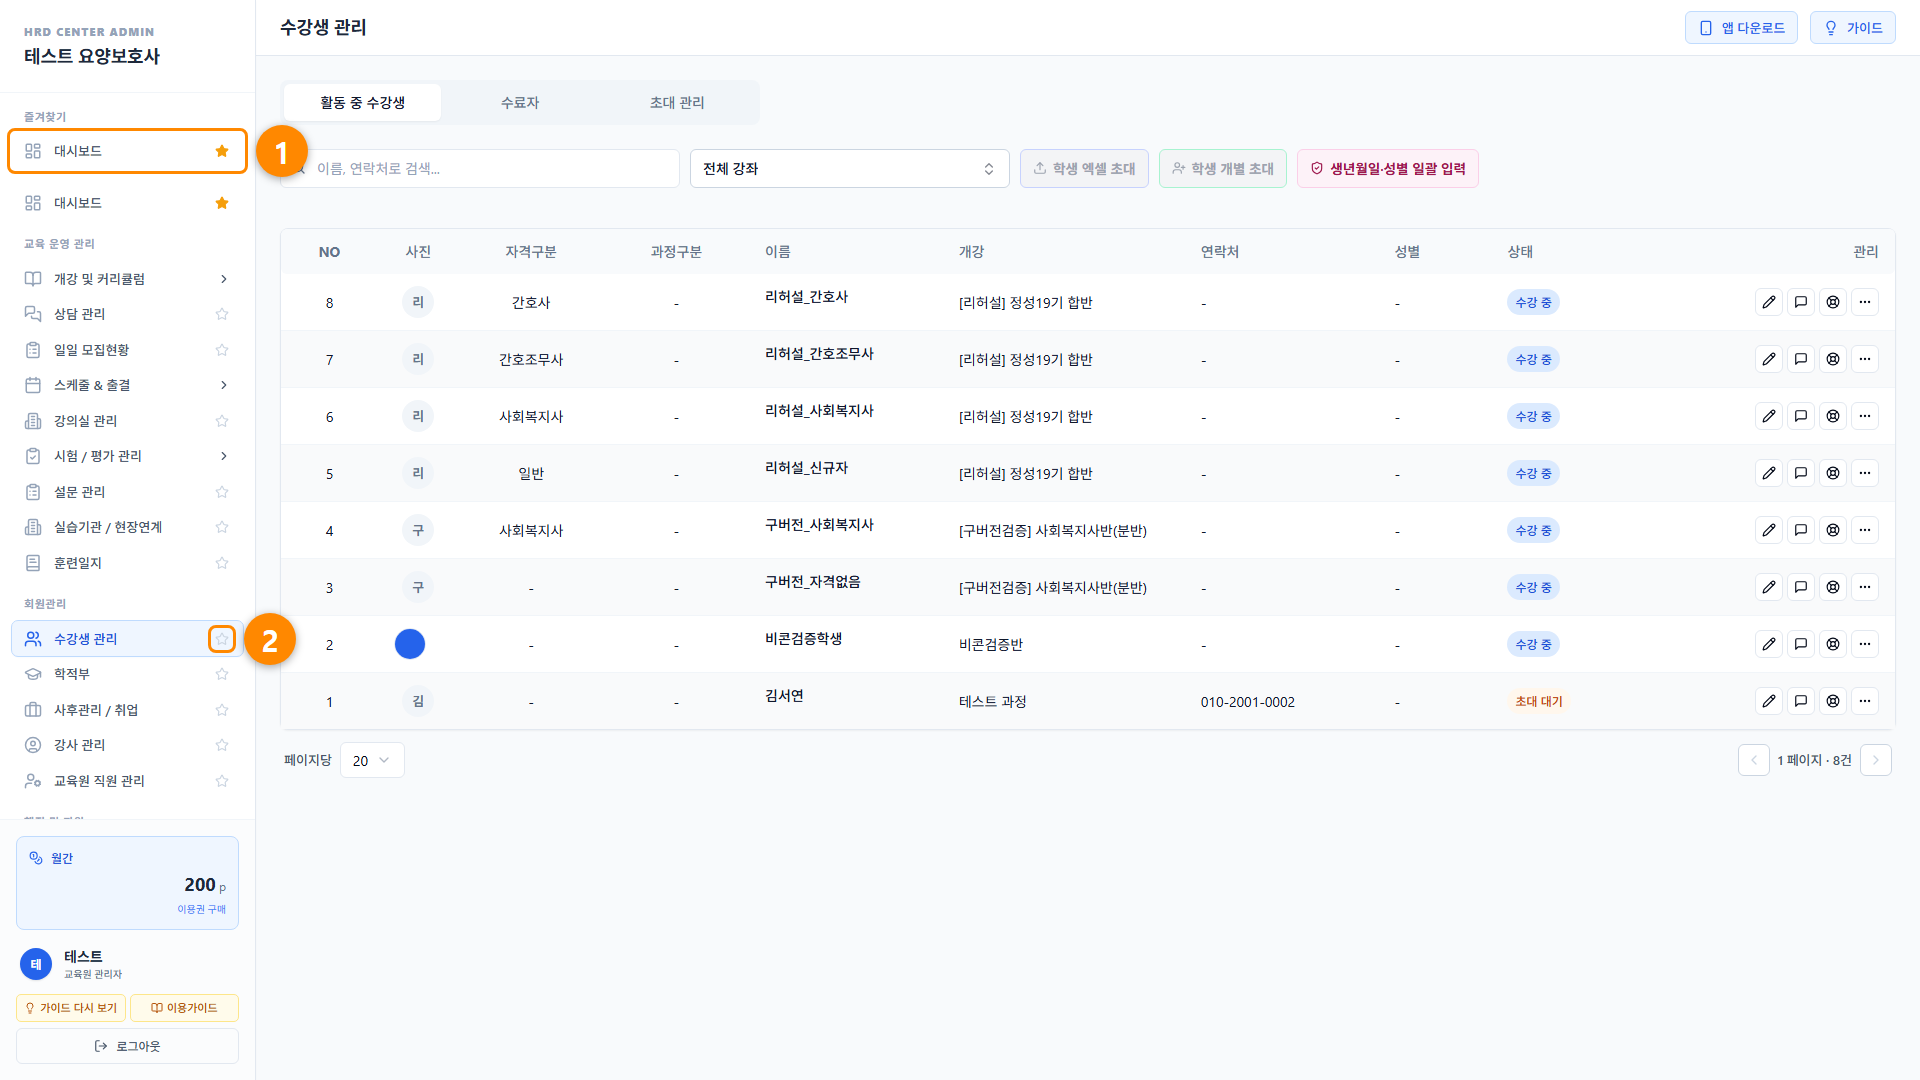Click the pencil edit icon for 리허설_간호사
Image resolution: width=1920 pixels, height=1080 pixels.
point(1769,302)
